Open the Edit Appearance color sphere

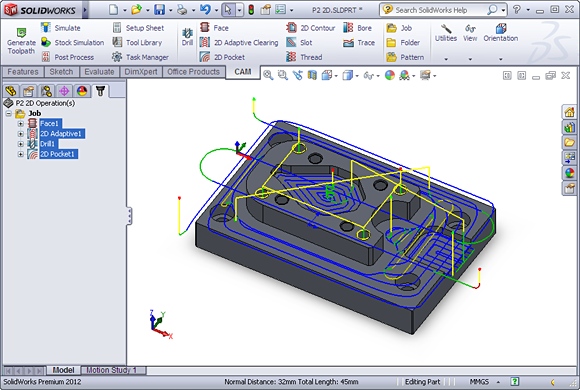pos(390,75)
